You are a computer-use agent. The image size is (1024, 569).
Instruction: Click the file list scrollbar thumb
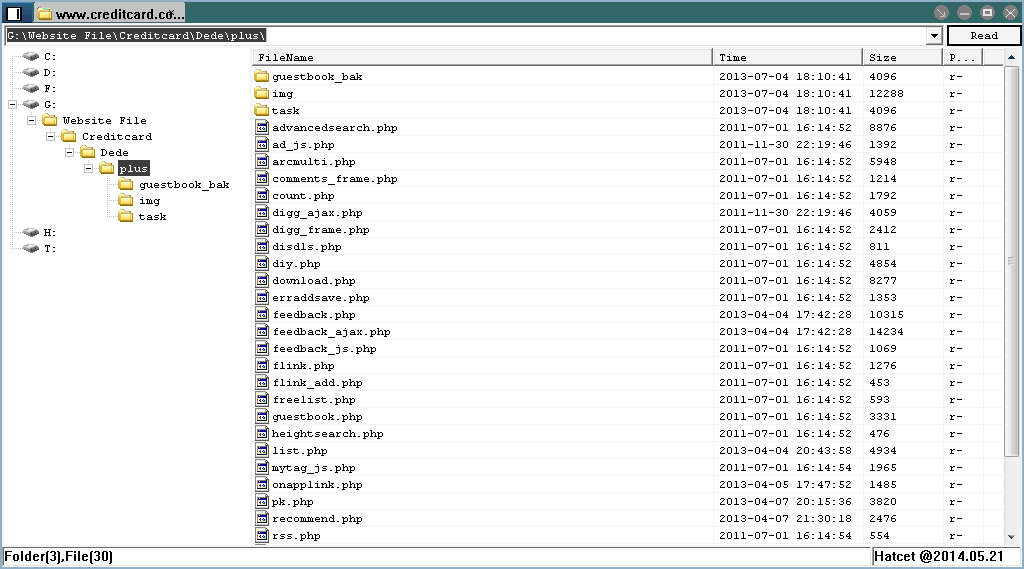tap(1011, 261)
